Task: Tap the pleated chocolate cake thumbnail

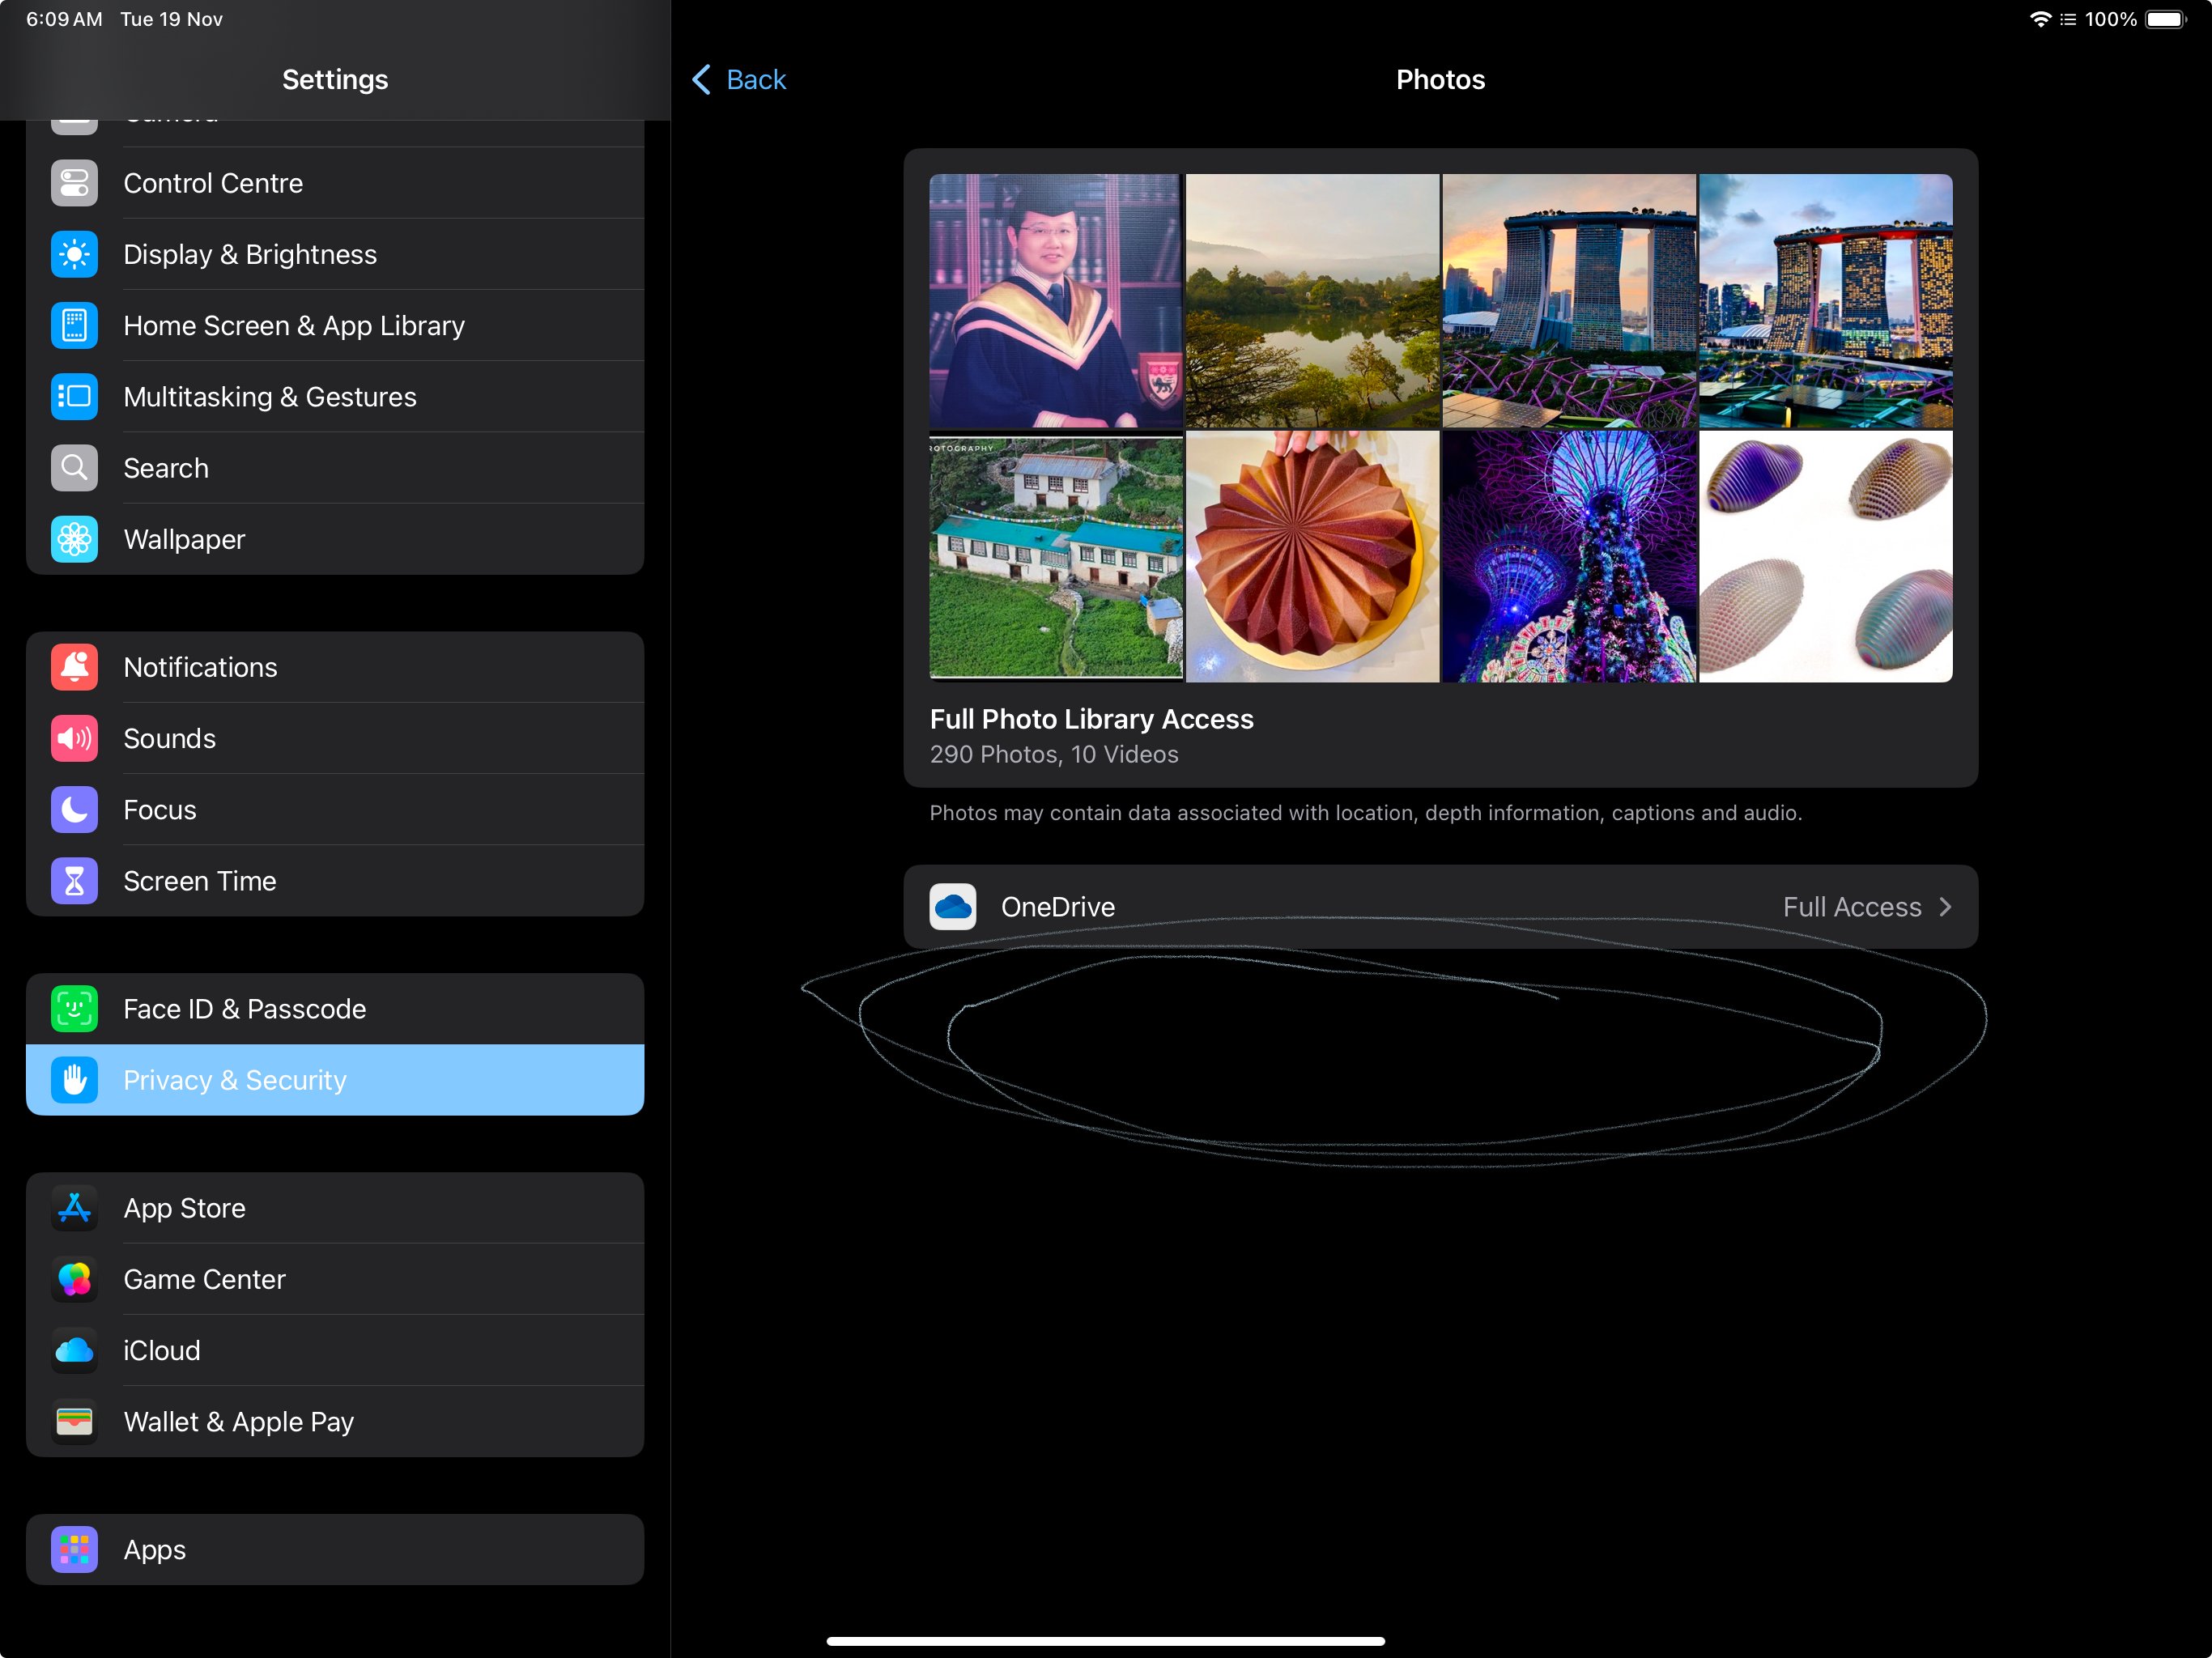Action: click(1312, 557)
